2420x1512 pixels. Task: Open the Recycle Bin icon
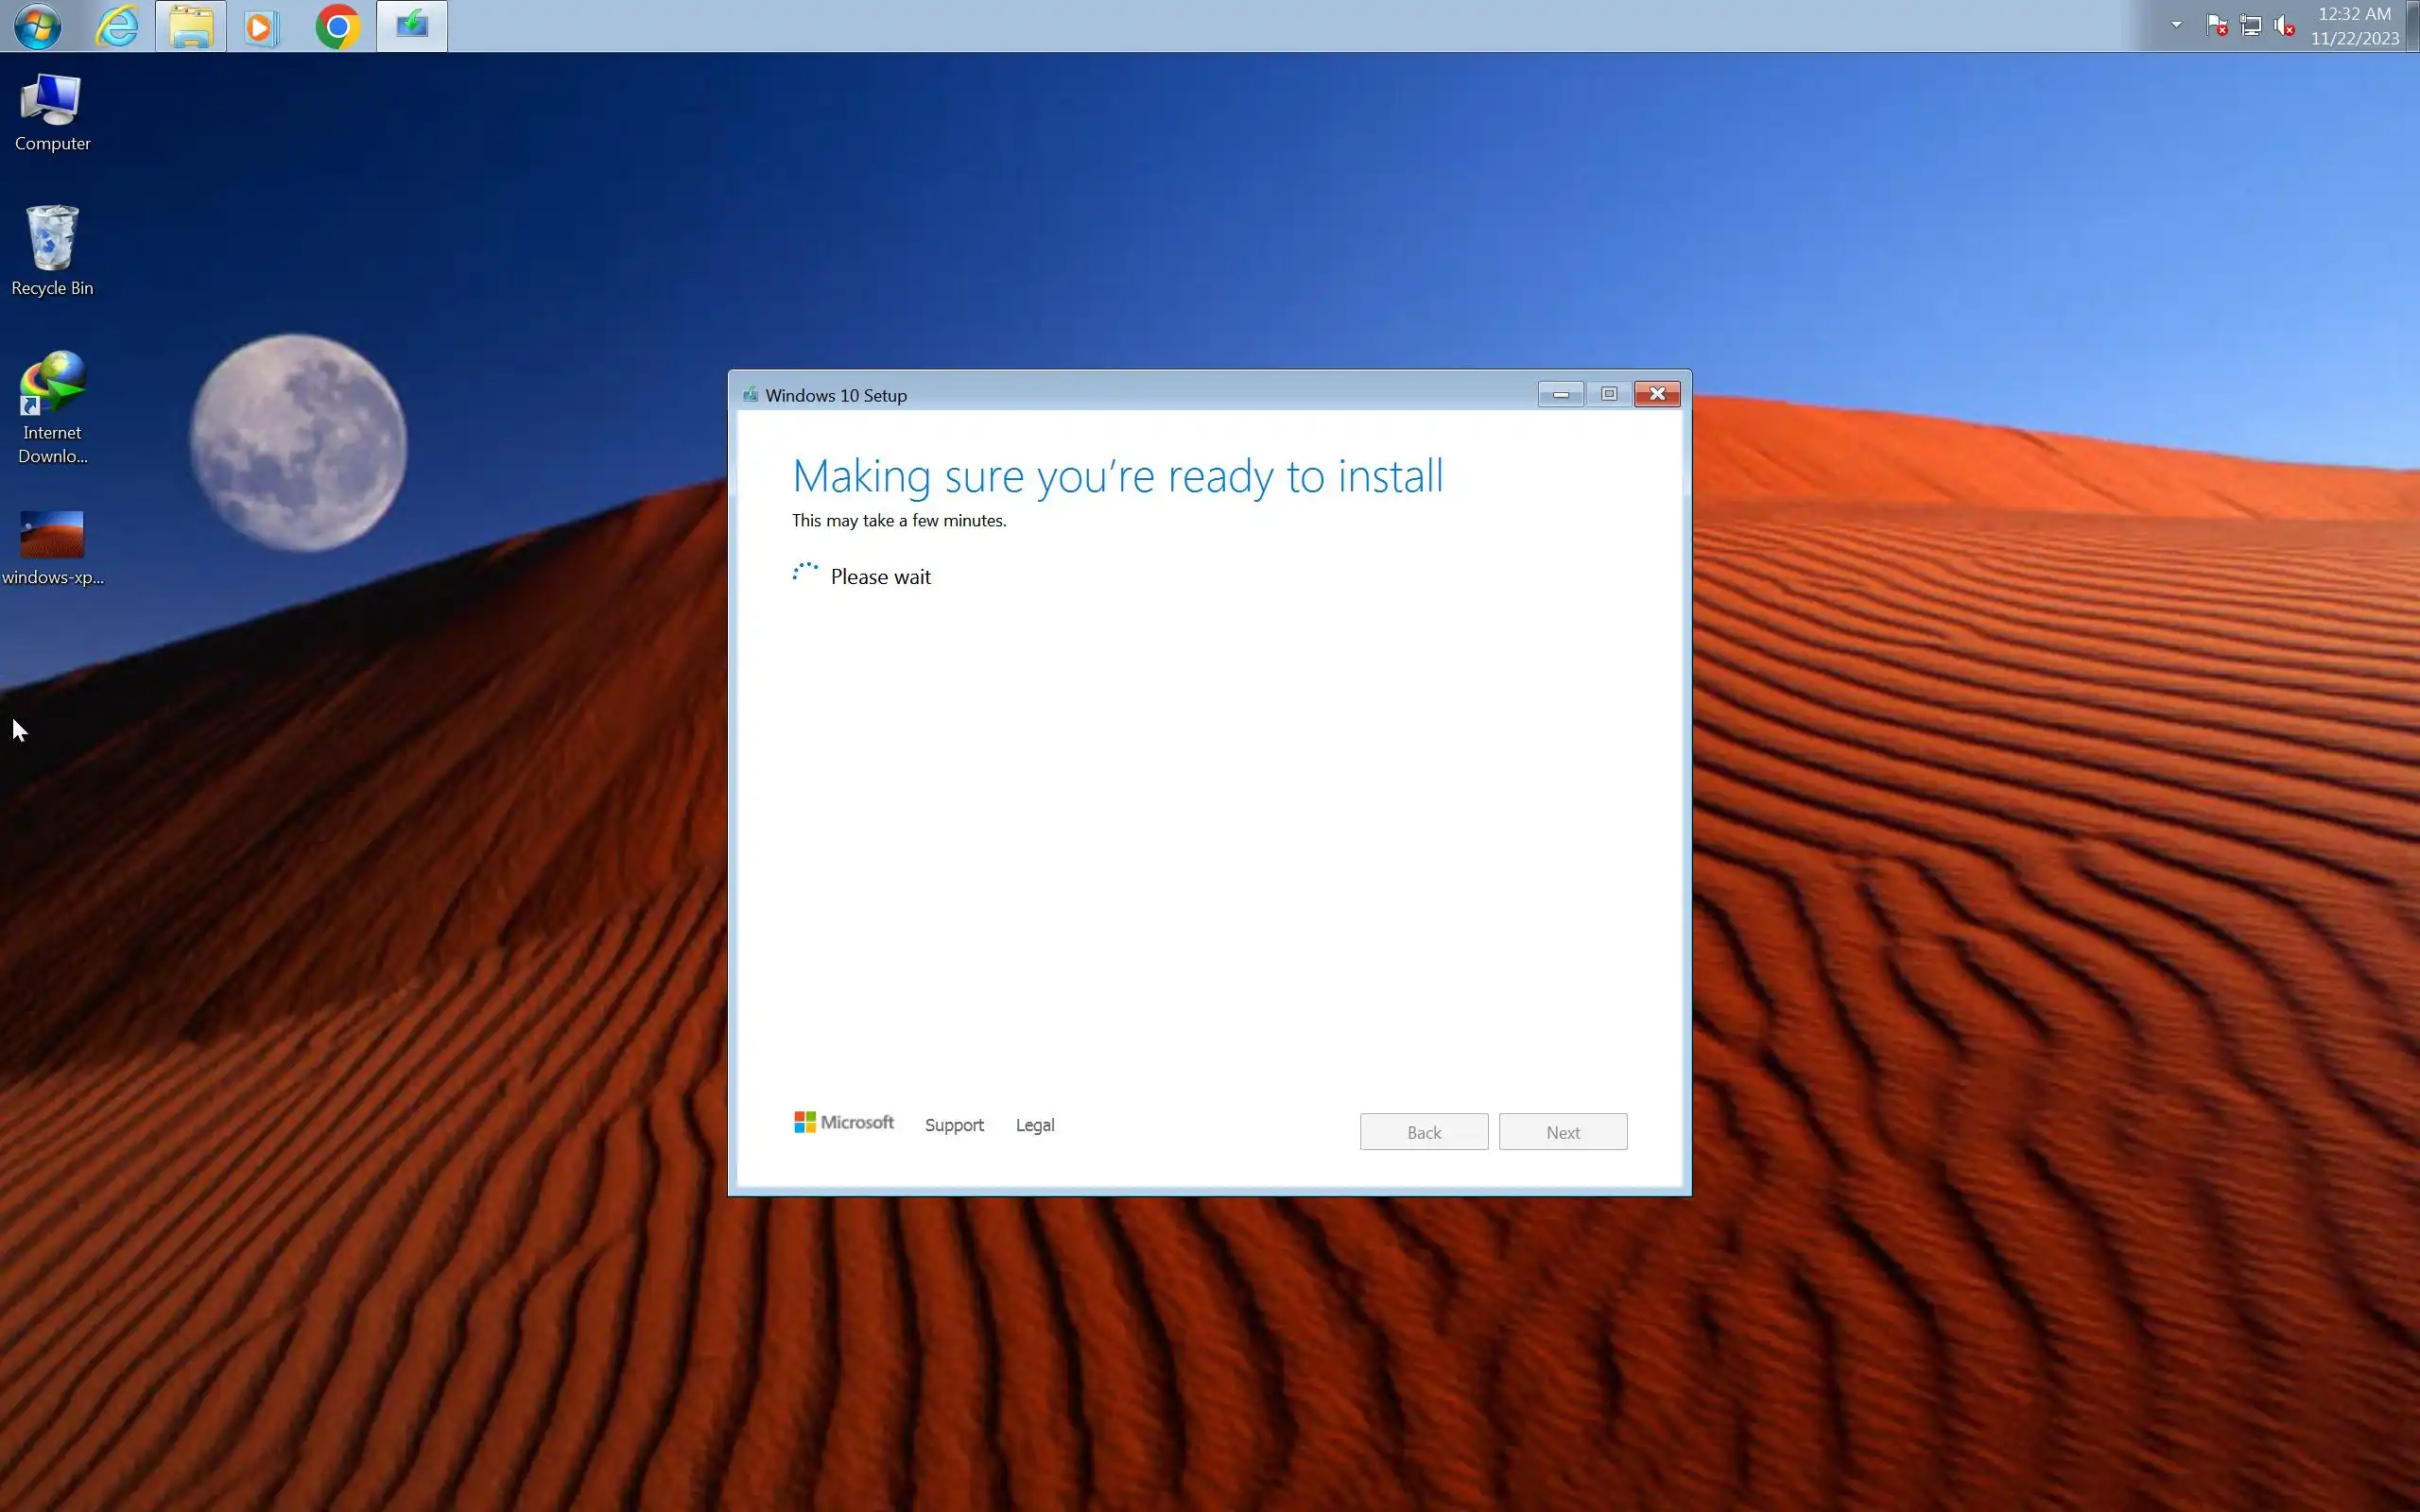tap(52, 250)
